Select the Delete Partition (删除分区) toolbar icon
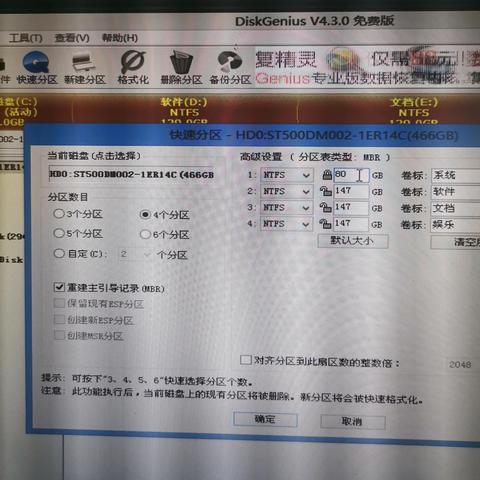The width and height of the screenshot is (480, 480). [x=181, y=68]
